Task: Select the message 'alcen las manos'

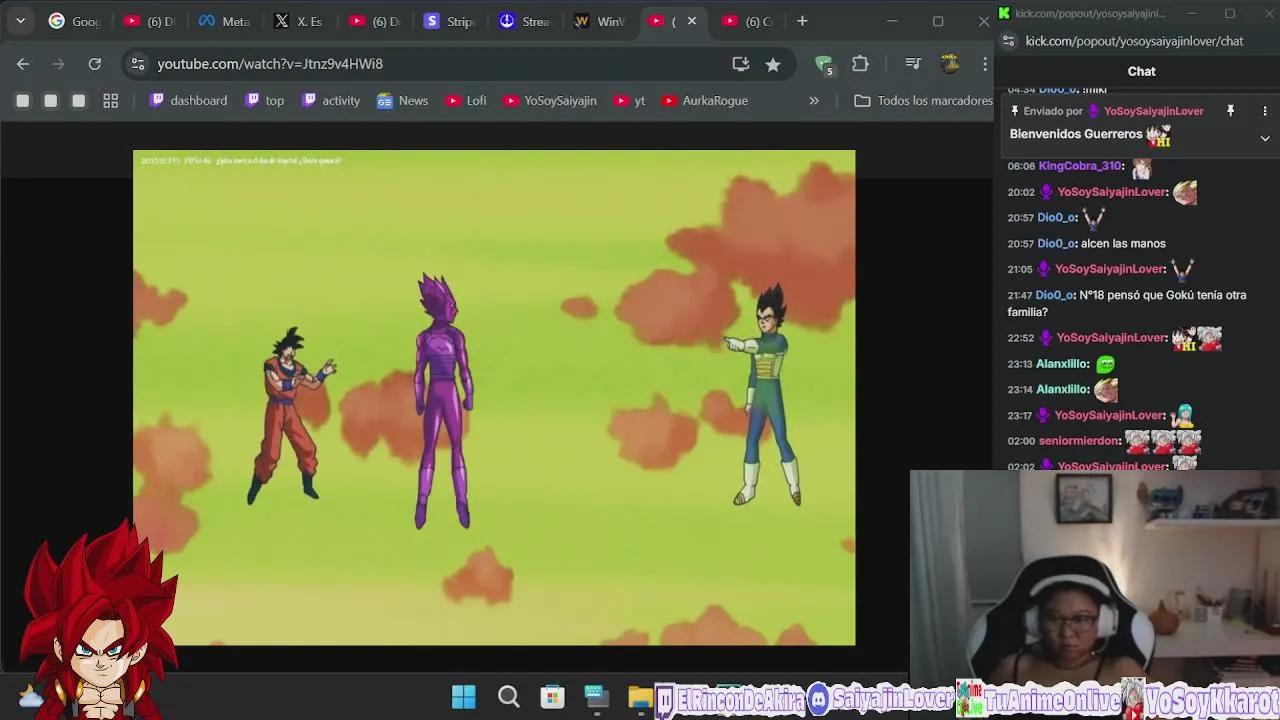Action: click(1123, 244)
